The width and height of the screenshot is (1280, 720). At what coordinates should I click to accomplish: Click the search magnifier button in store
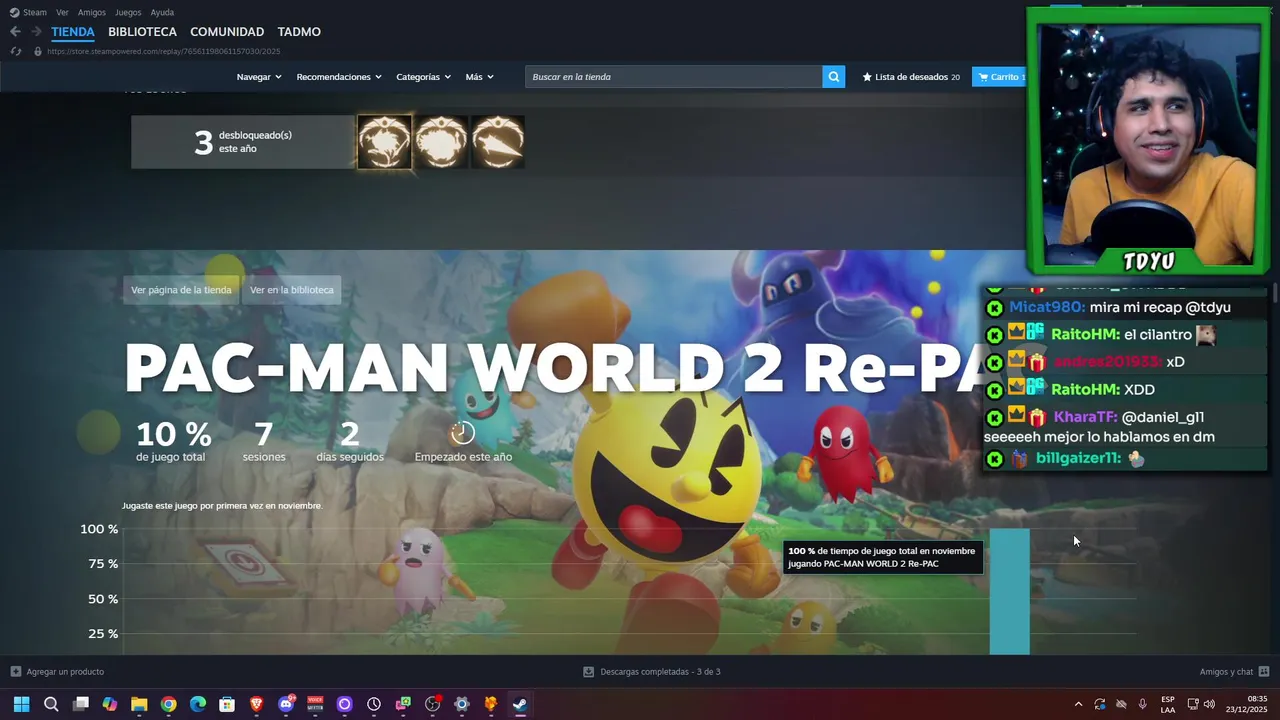833,77
